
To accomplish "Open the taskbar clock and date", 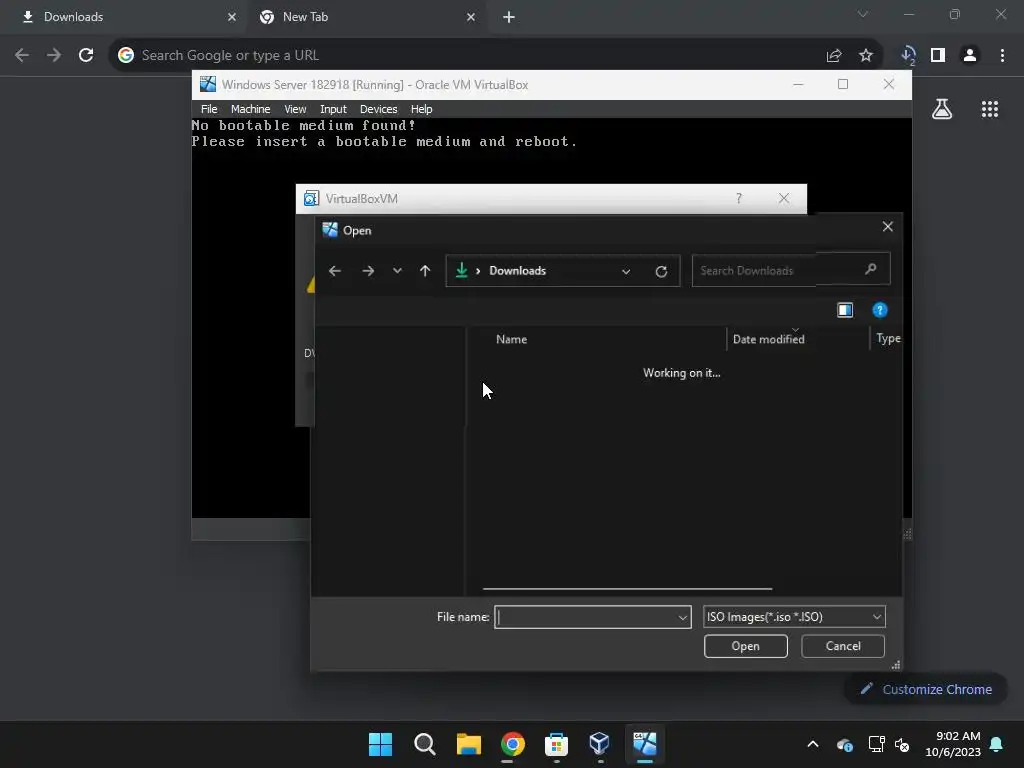I will [953, 744].
